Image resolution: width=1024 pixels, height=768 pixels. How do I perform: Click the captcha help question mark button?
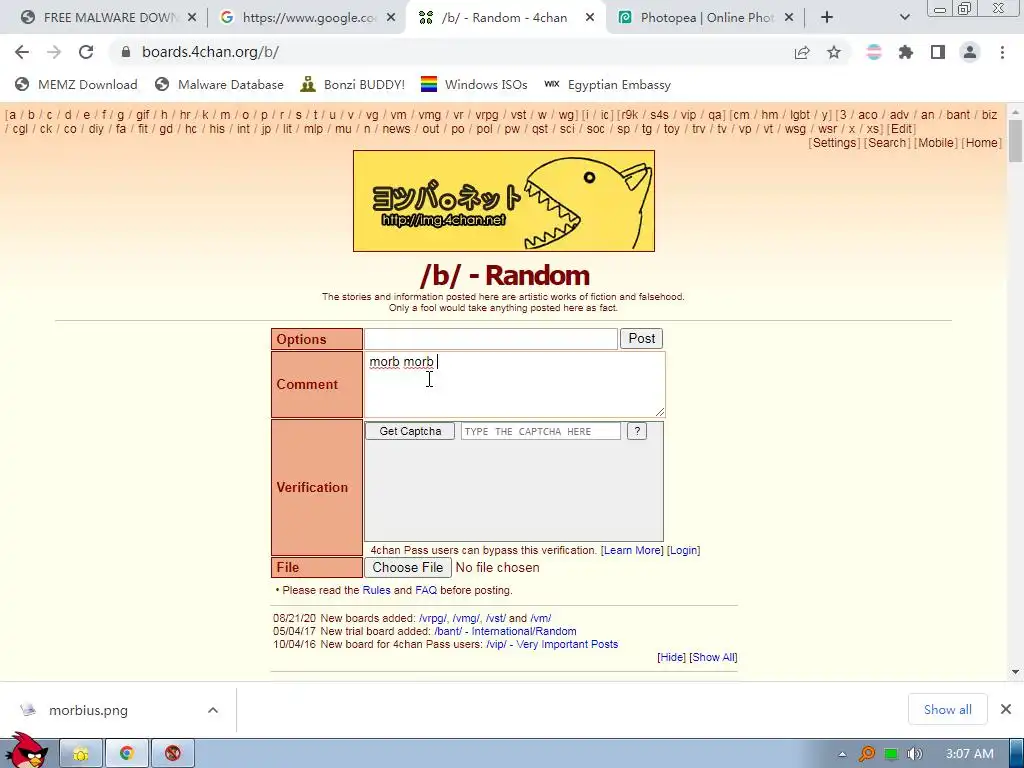[637, 431]
